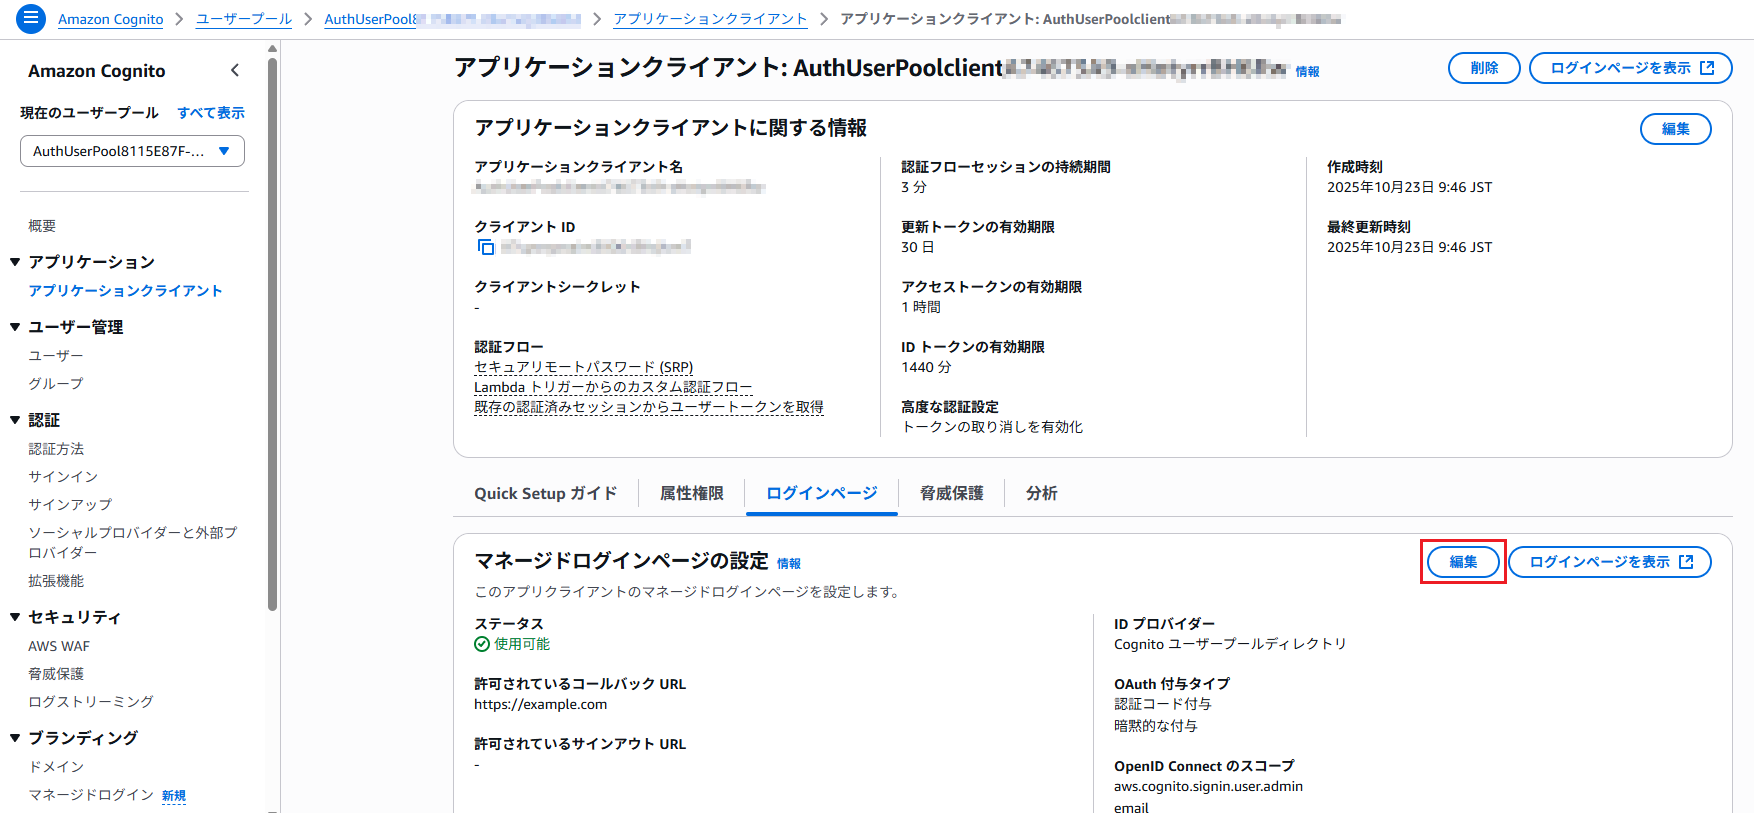
Task: Click the 30 日 refresh token value
Action: coord(917,247)
